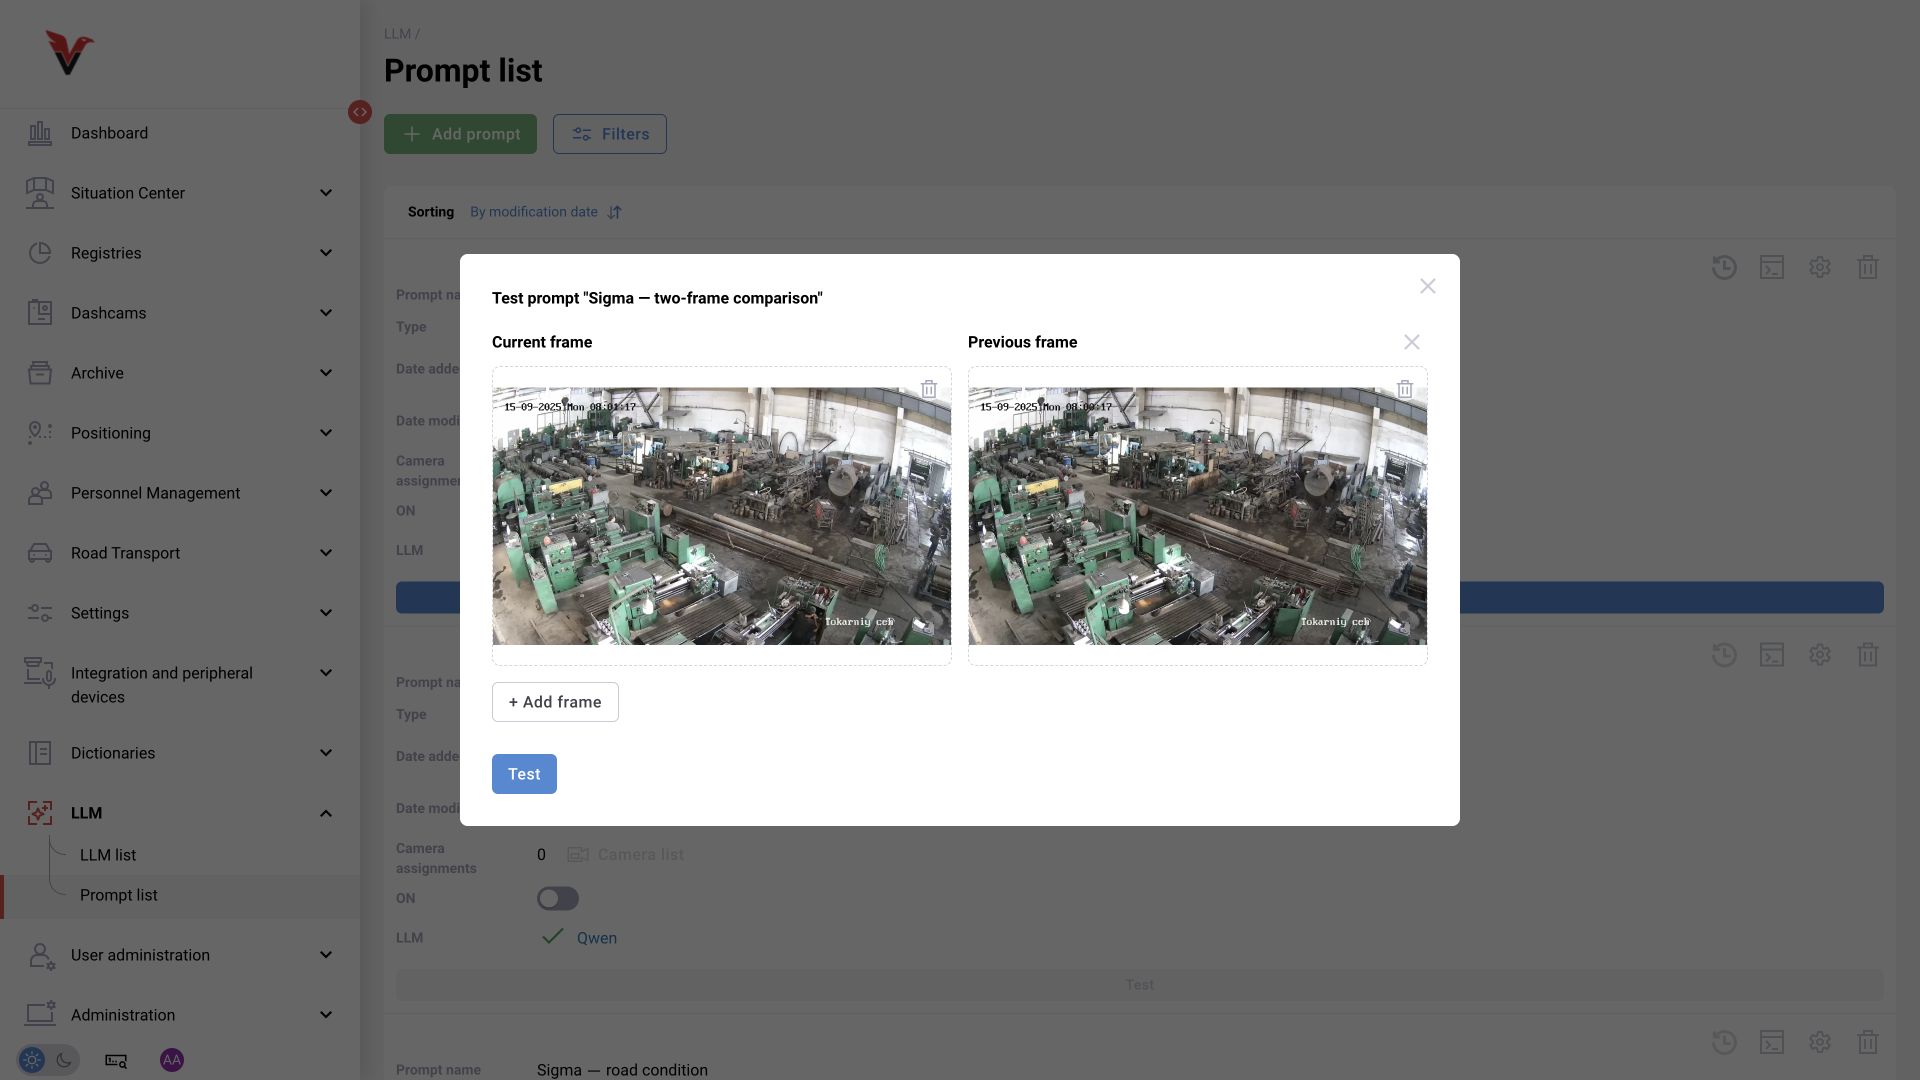
Task: Select Prompt list in sidebar
Action: pyautogui.click(x=119, y=895)
